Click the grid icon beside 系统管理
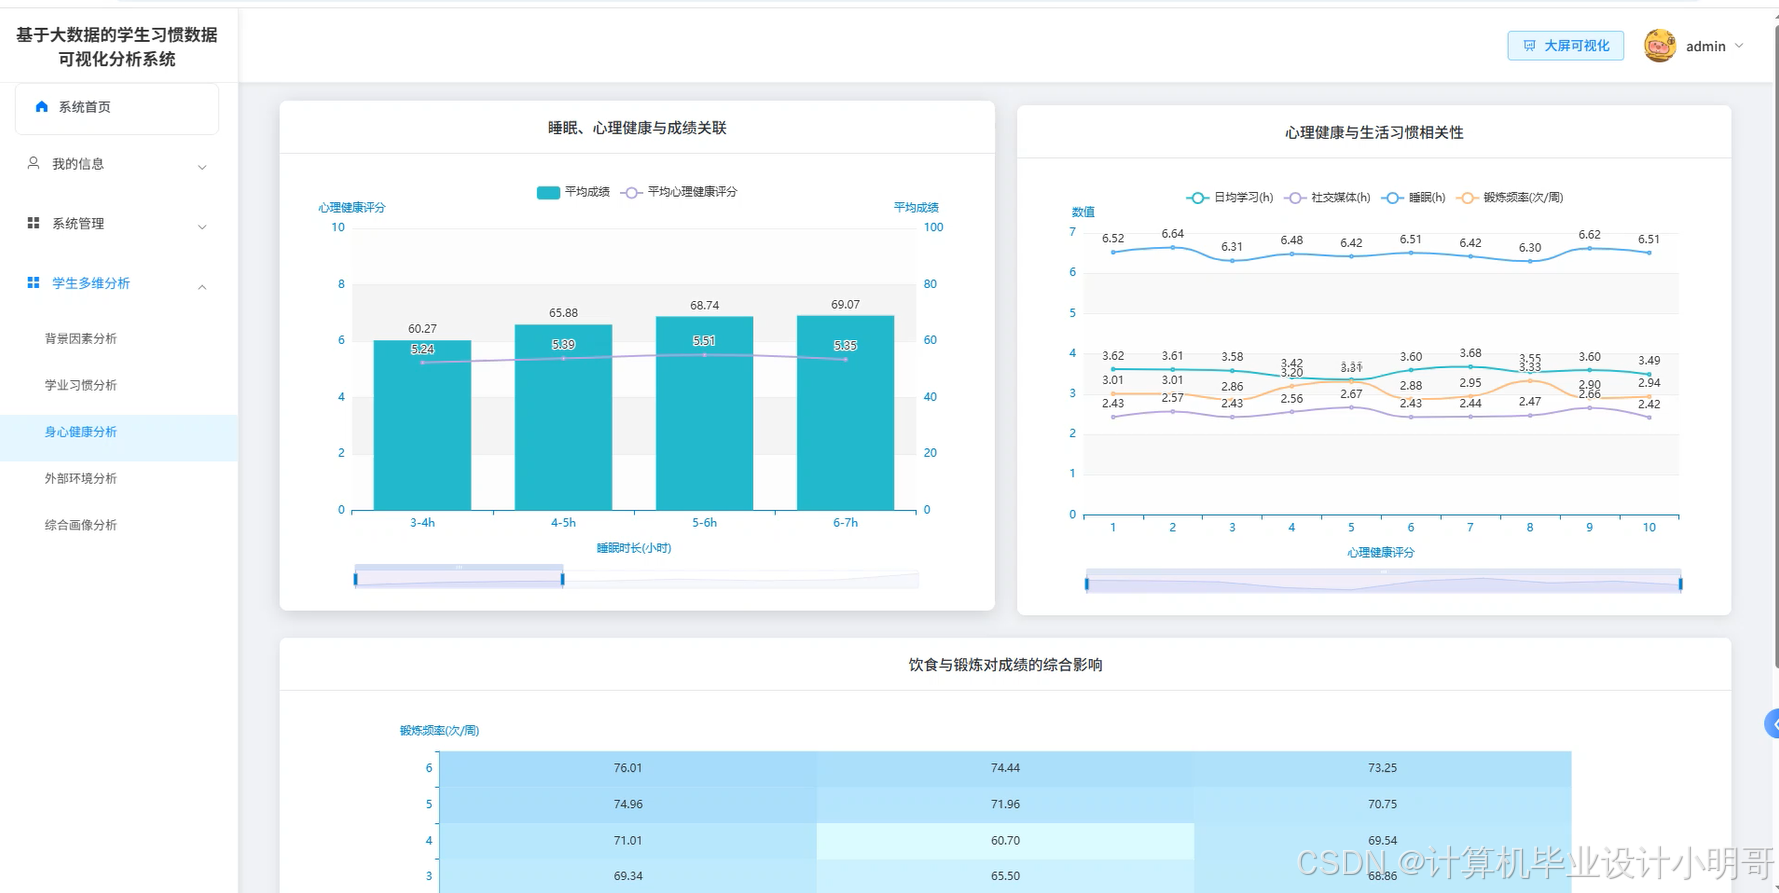Image resolution: width=1779 pixels, height=893 pixels. point(33,223)
